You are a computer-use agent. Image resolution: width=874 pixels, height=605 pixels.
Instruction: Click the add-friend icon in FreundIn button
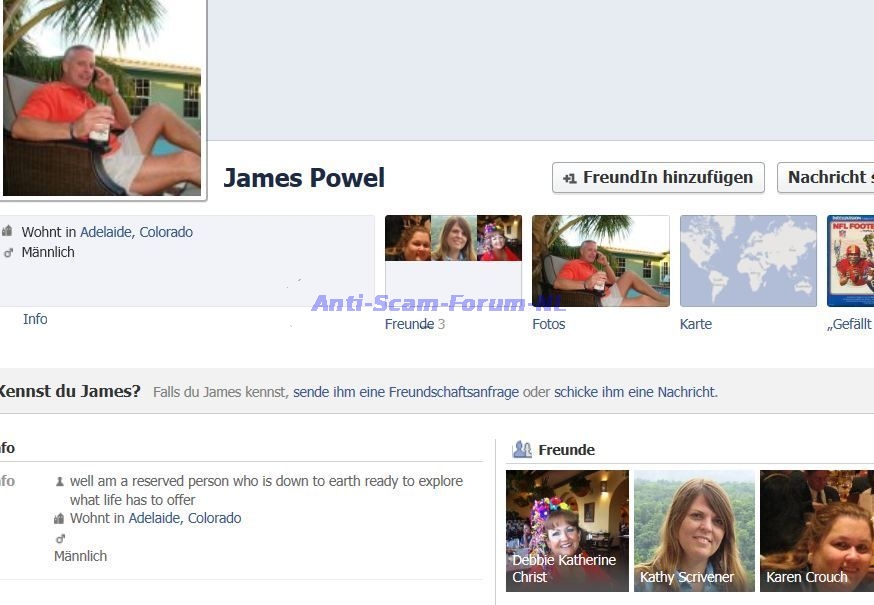click(x=569, y=178)
